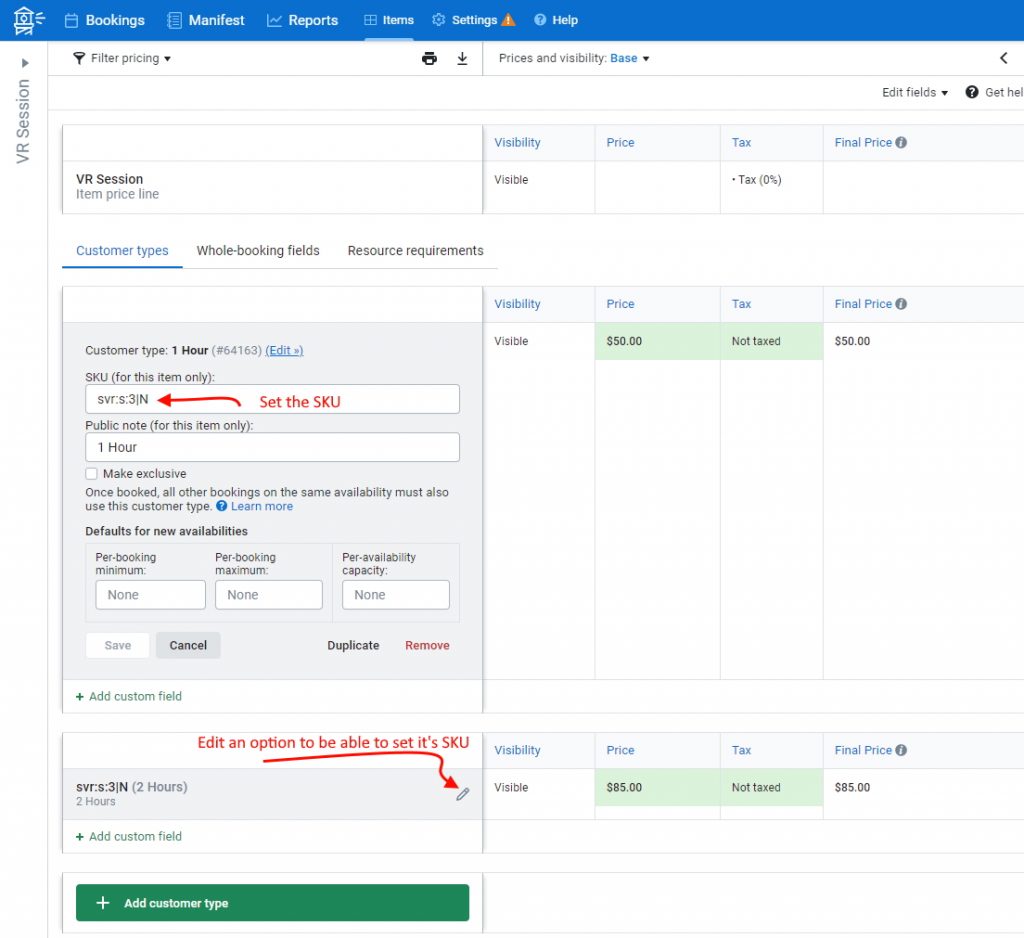Click Not taxed cell in 1 Hour row
1024x938 pixels.
pos(771,341)
